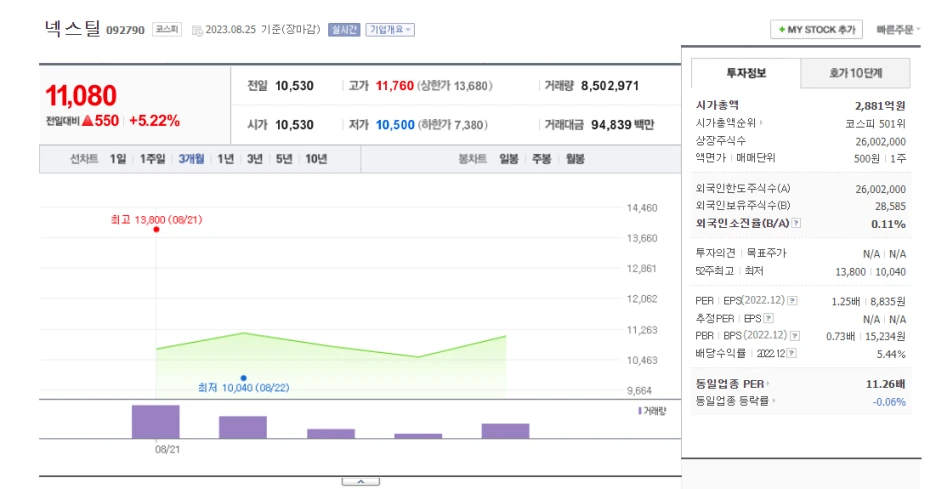Select the 3년 line chart period
The height and width of the screenshot is (489, 936).
click(x=255, y=159)
